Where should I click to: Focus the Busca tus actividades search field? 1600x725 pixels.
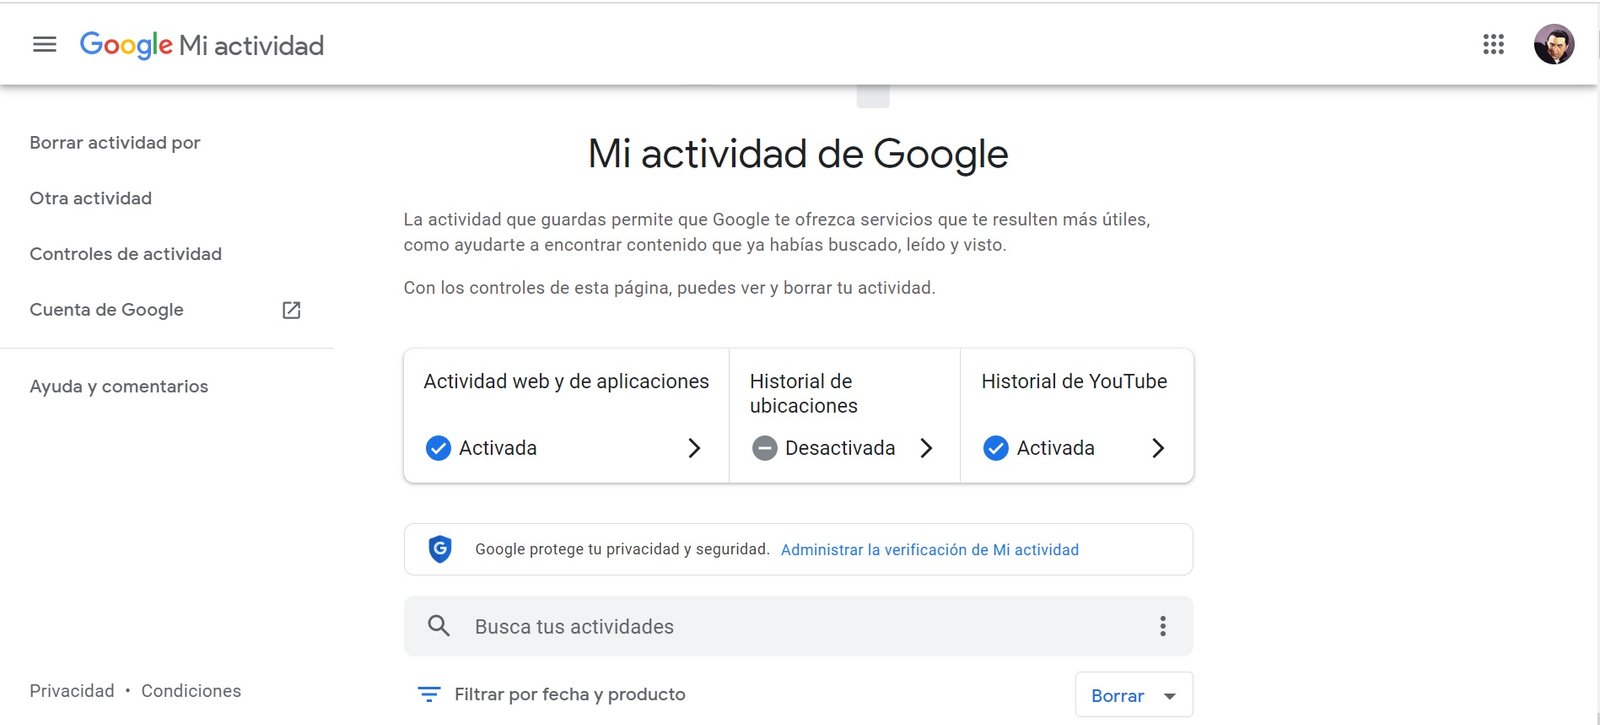(798, 626)
